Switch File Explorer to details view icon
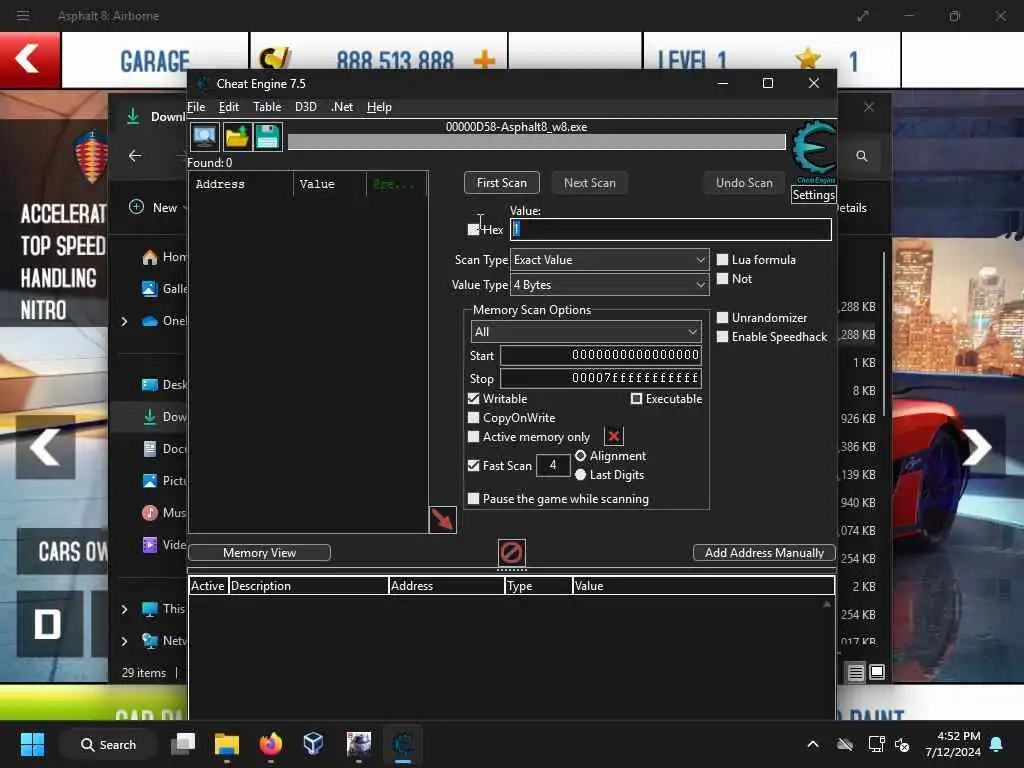 tap(856, 672)
